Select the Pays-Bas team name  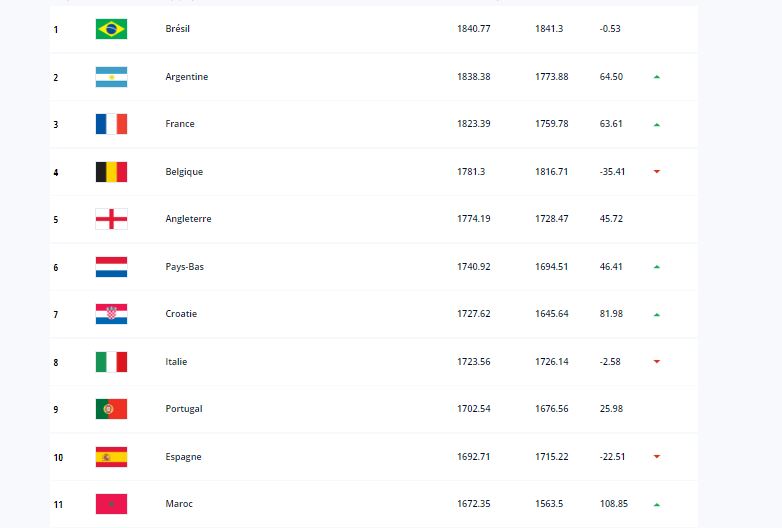coord(185,267)
